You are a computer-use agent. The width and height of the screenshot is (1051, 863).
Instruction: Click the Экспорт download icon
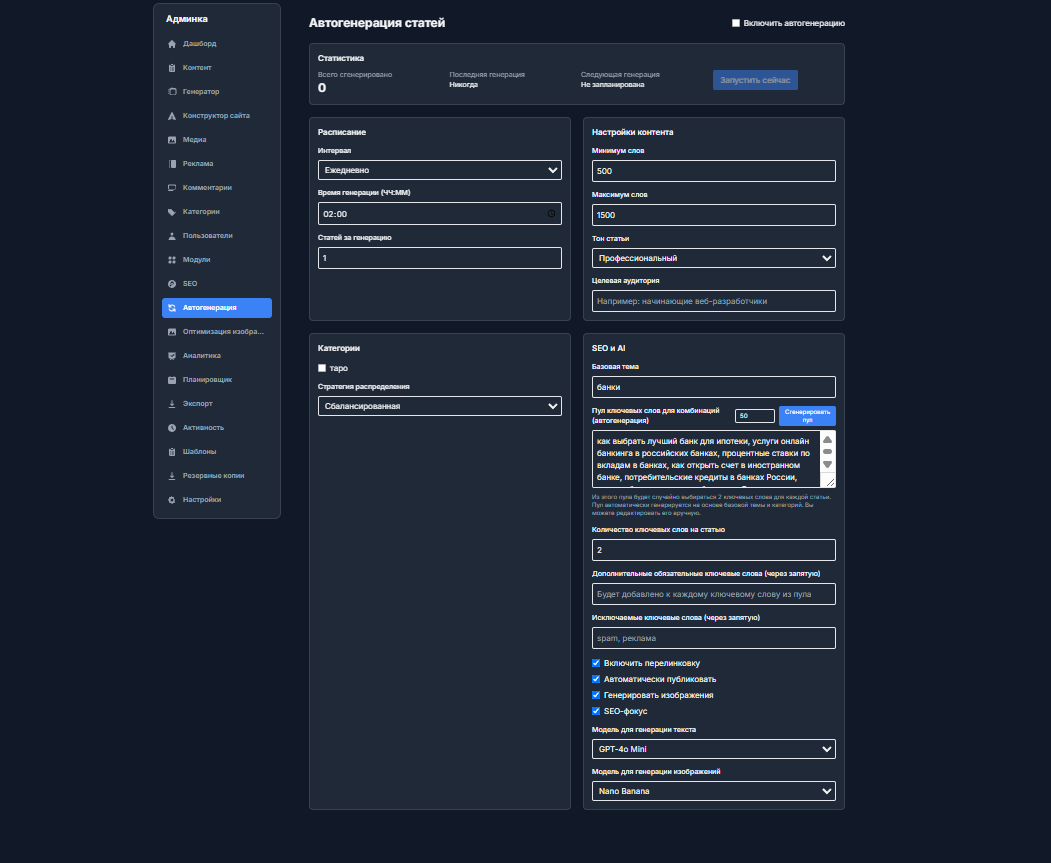click(x=172, y=404)
